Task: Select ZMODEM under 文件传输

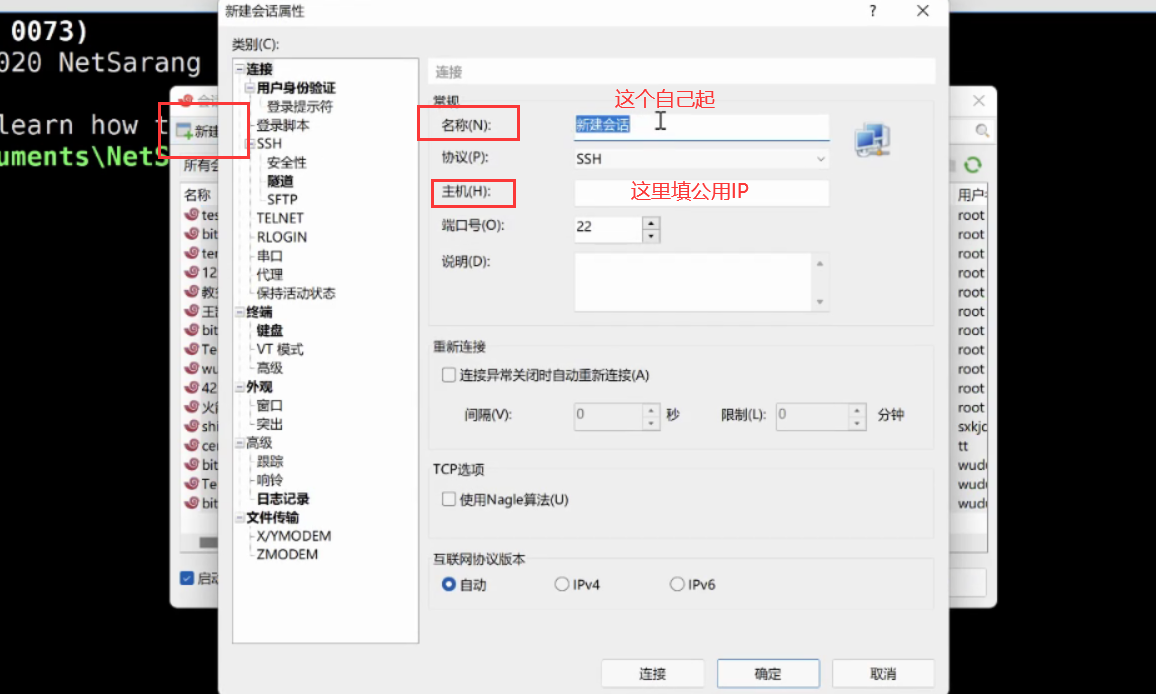Action: 287,555
